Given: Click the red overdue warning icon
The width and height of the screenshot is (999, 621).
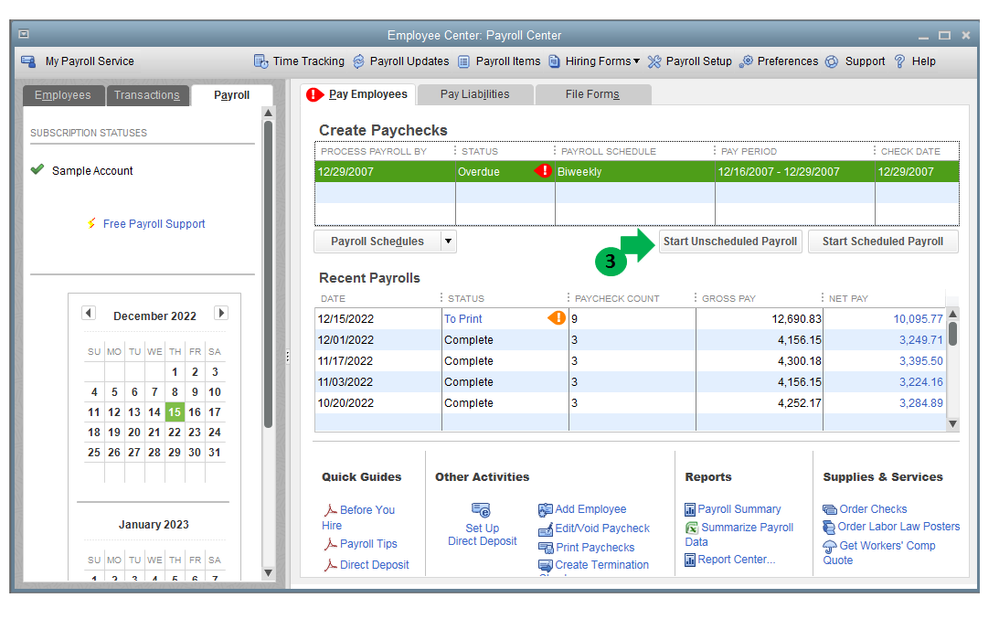Looking at the screenshot, I should (x=544, y=171).
